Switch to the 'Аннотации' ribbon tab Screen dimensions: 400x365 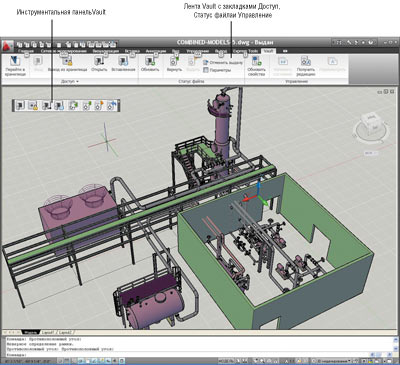click(x=156, y=51)
